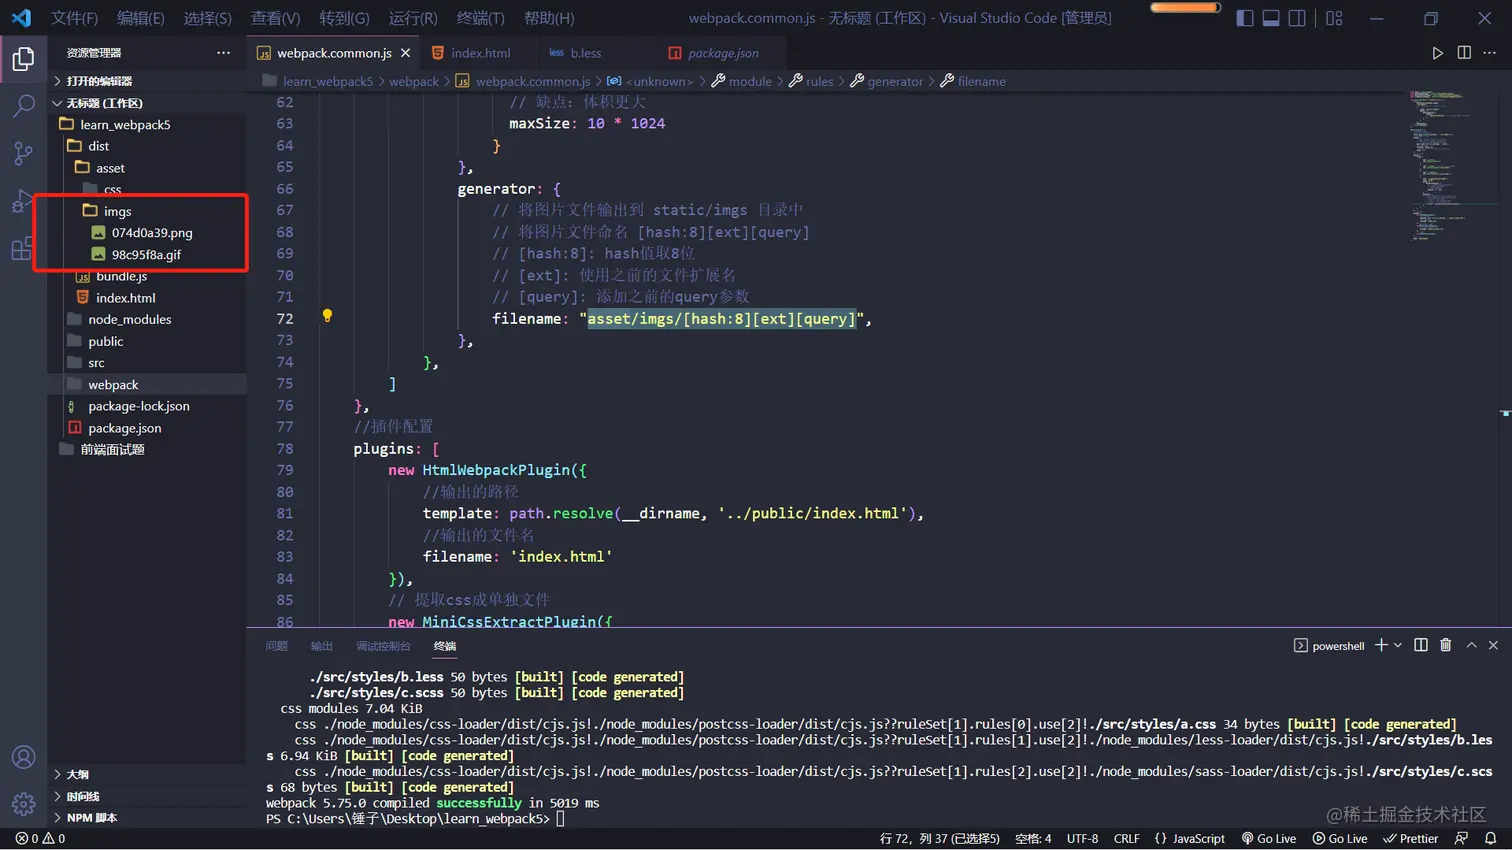Run the current file with play icon

(1437, 53)
